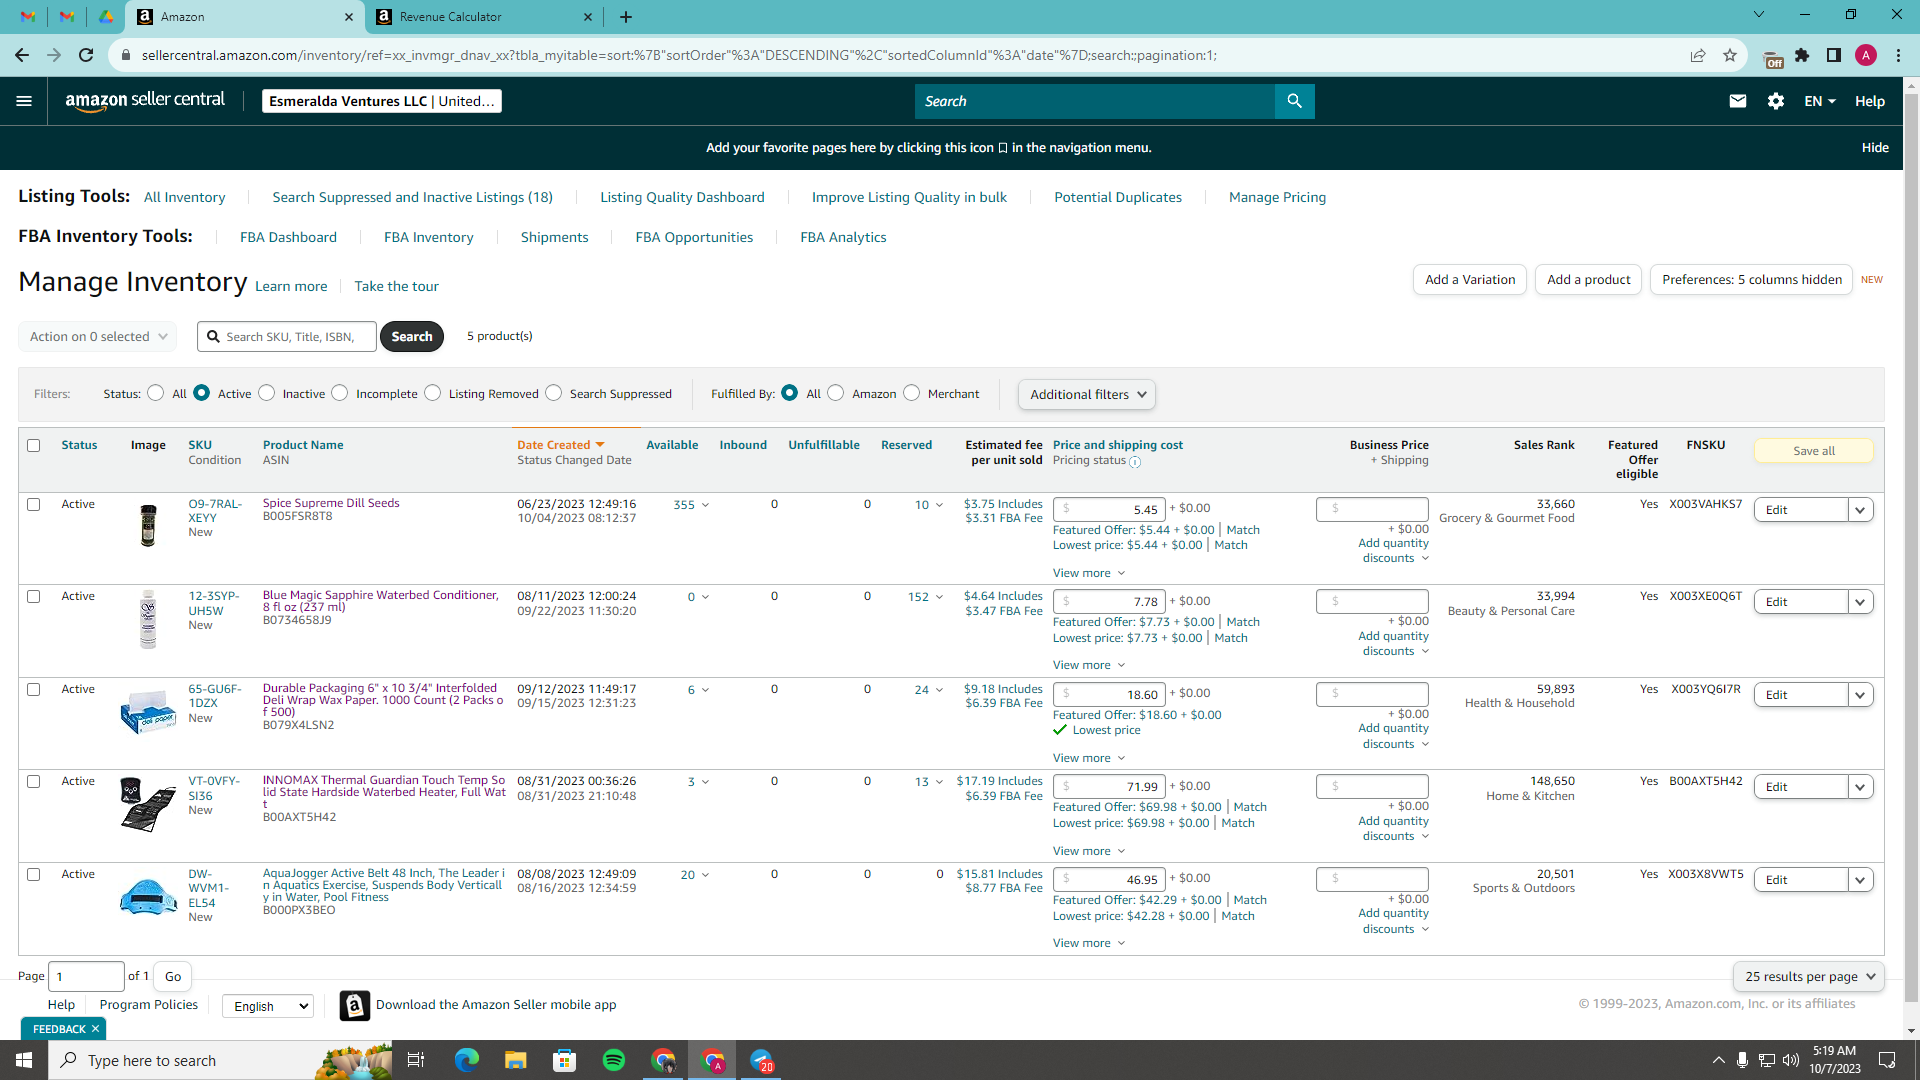Open the browser extensions puzzle icon
Viewport: 1920px width, 1080px height.
(x=1802, y=55)
